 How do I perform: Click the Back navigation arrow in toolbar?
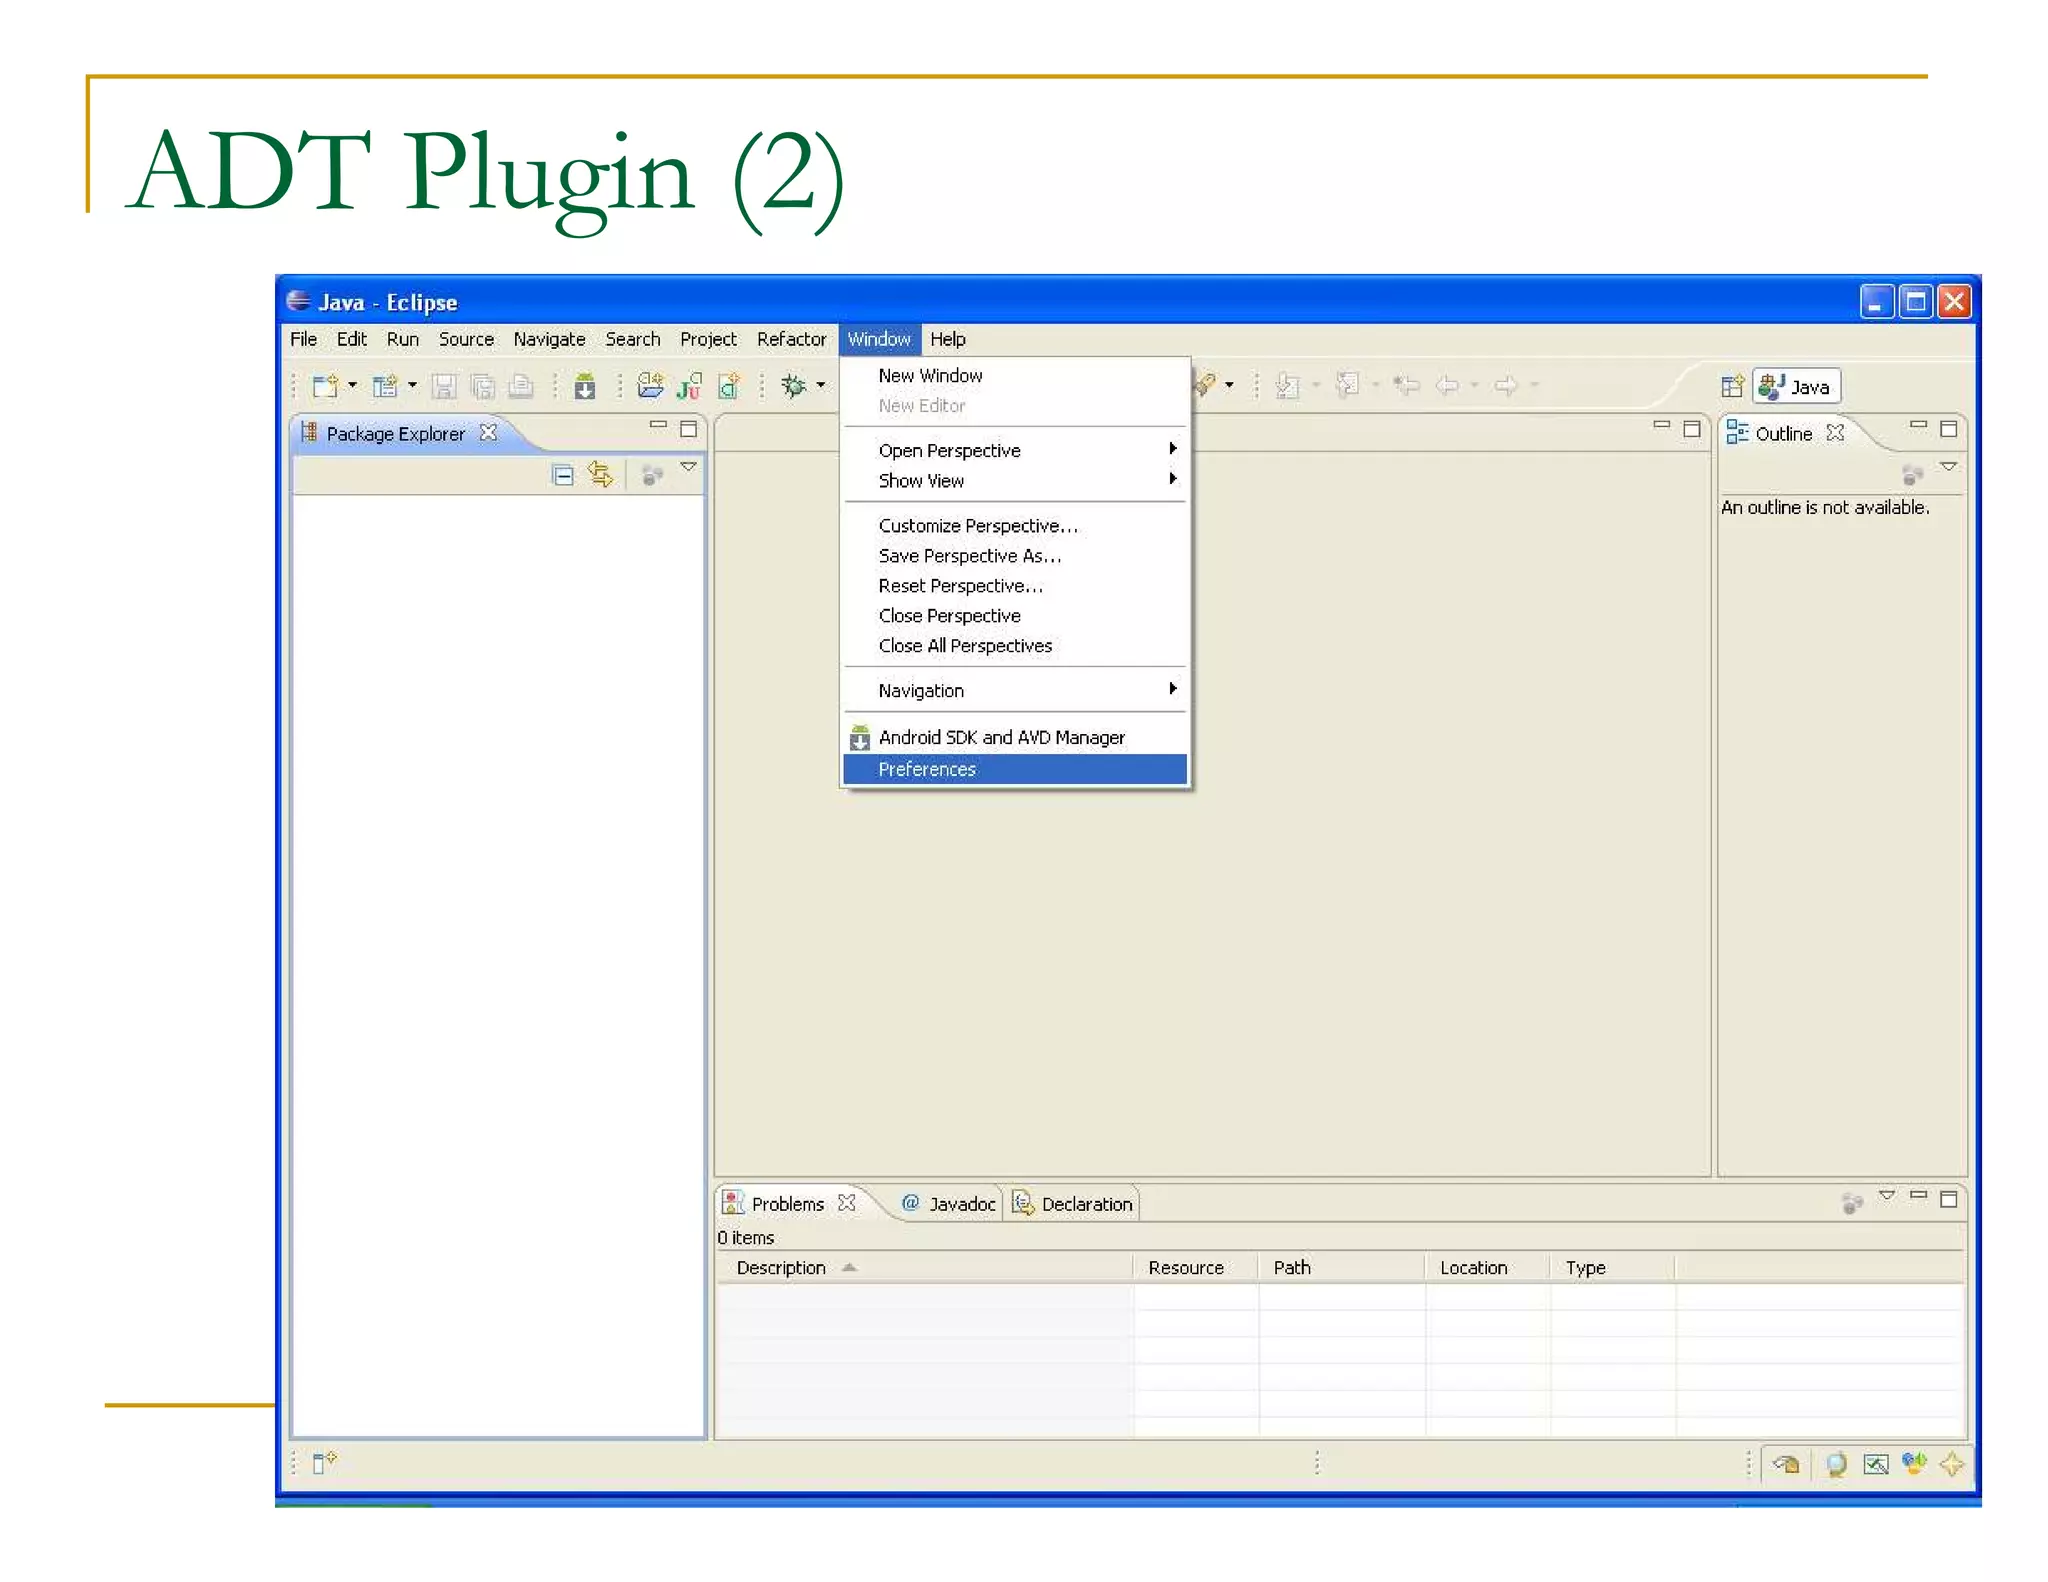coord(1447,385)
